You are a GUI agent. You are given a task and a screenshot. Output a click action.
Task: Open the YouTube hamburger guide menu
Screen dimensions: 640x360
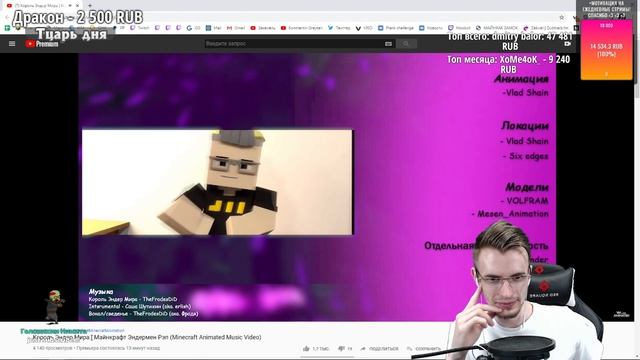[x=12, y=44]
